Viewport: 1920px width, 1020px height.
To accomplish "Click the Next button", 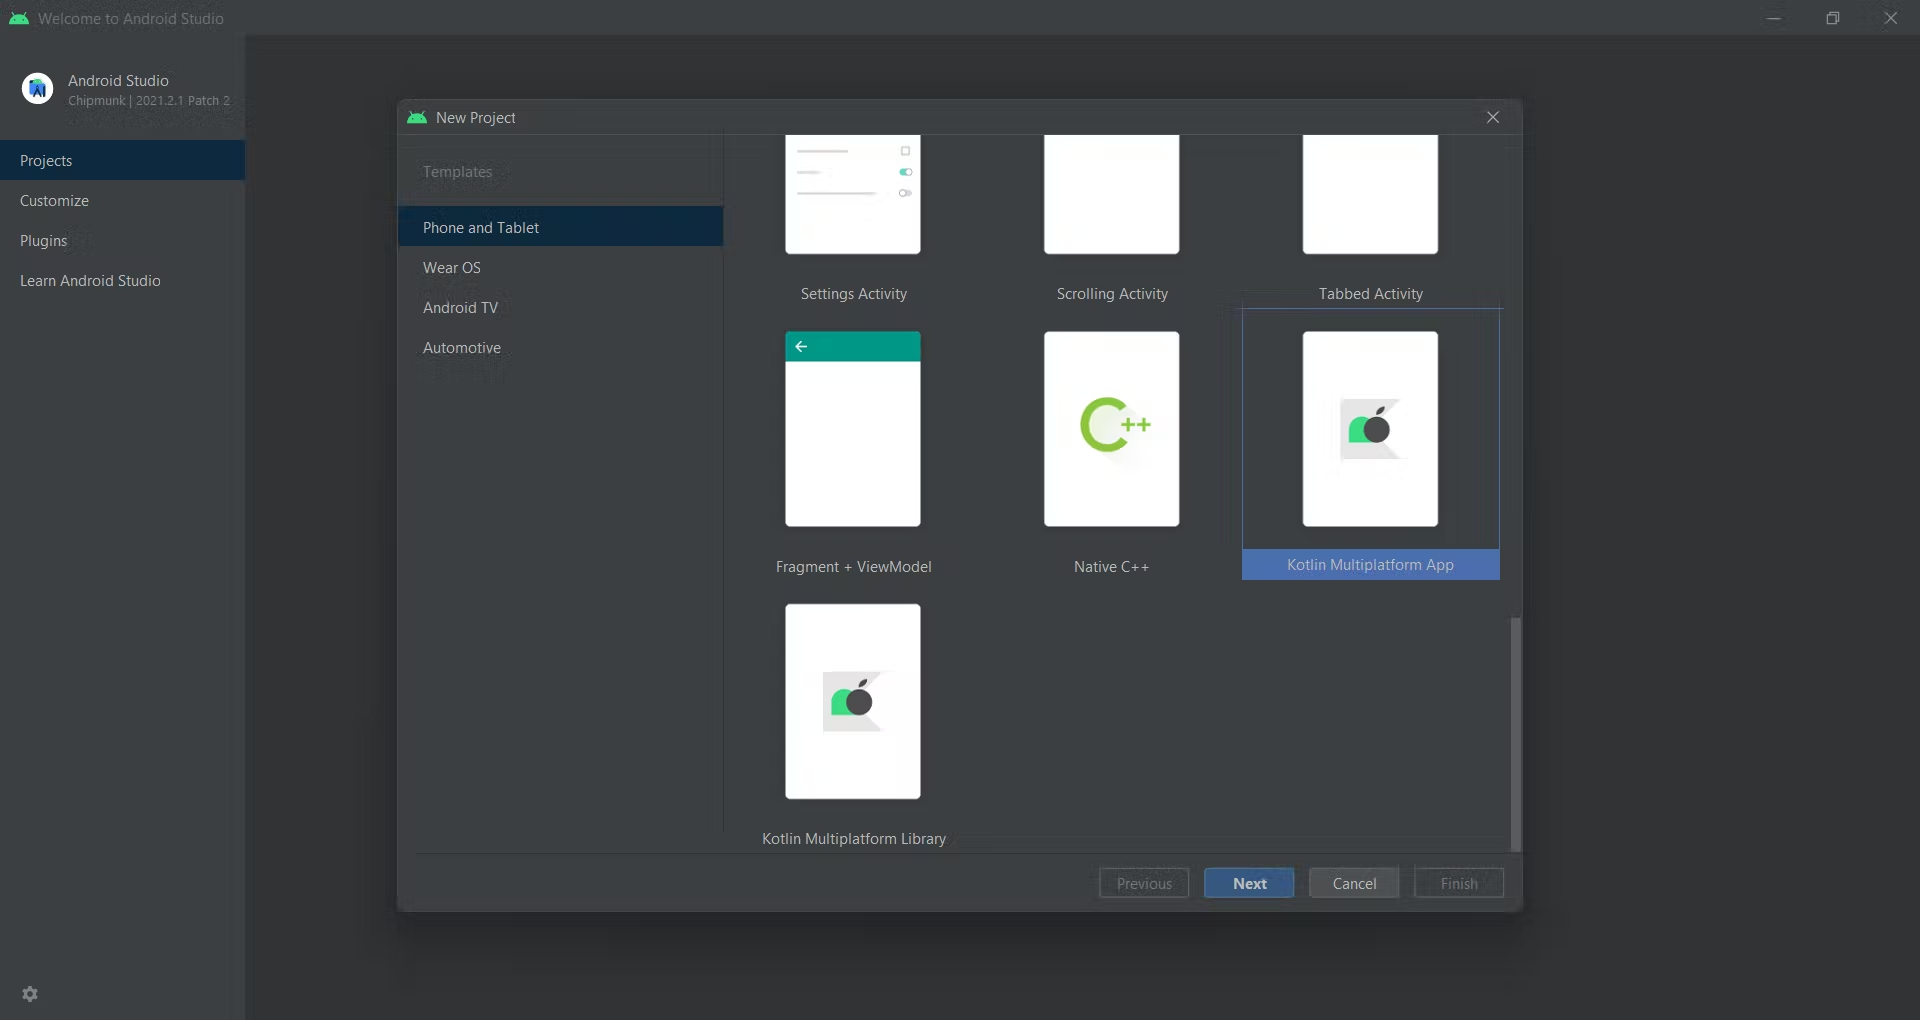I will point(1249,883).
